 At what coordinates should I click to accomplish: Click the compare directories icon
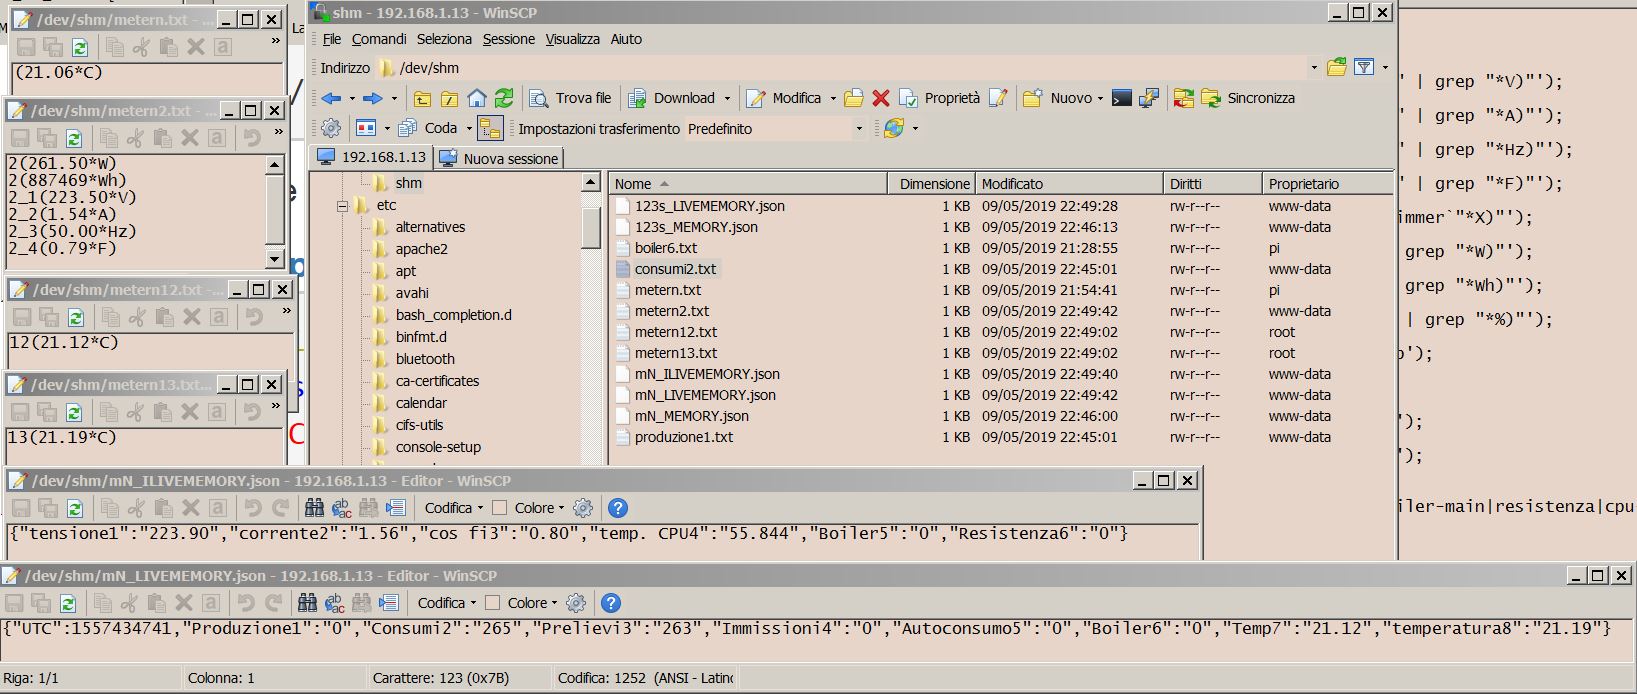[1184, 98]
